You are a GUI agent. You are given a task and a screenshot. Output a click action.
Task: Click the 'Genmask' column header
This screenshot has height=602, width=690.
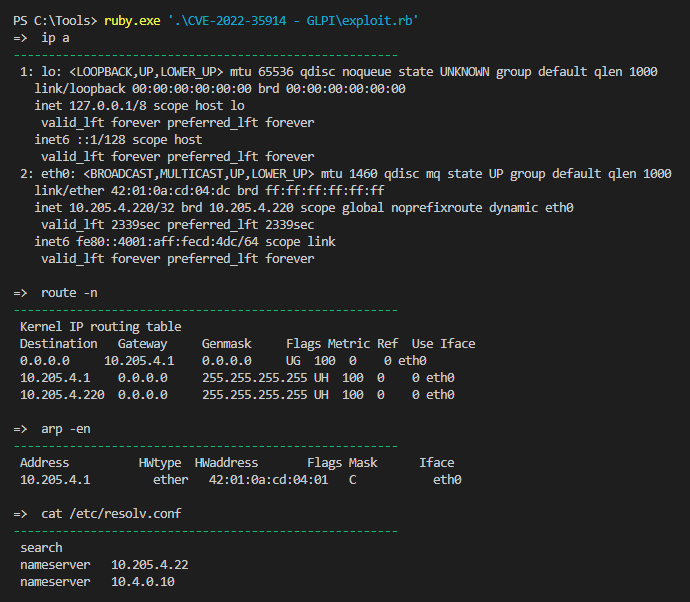pos(226,344)
